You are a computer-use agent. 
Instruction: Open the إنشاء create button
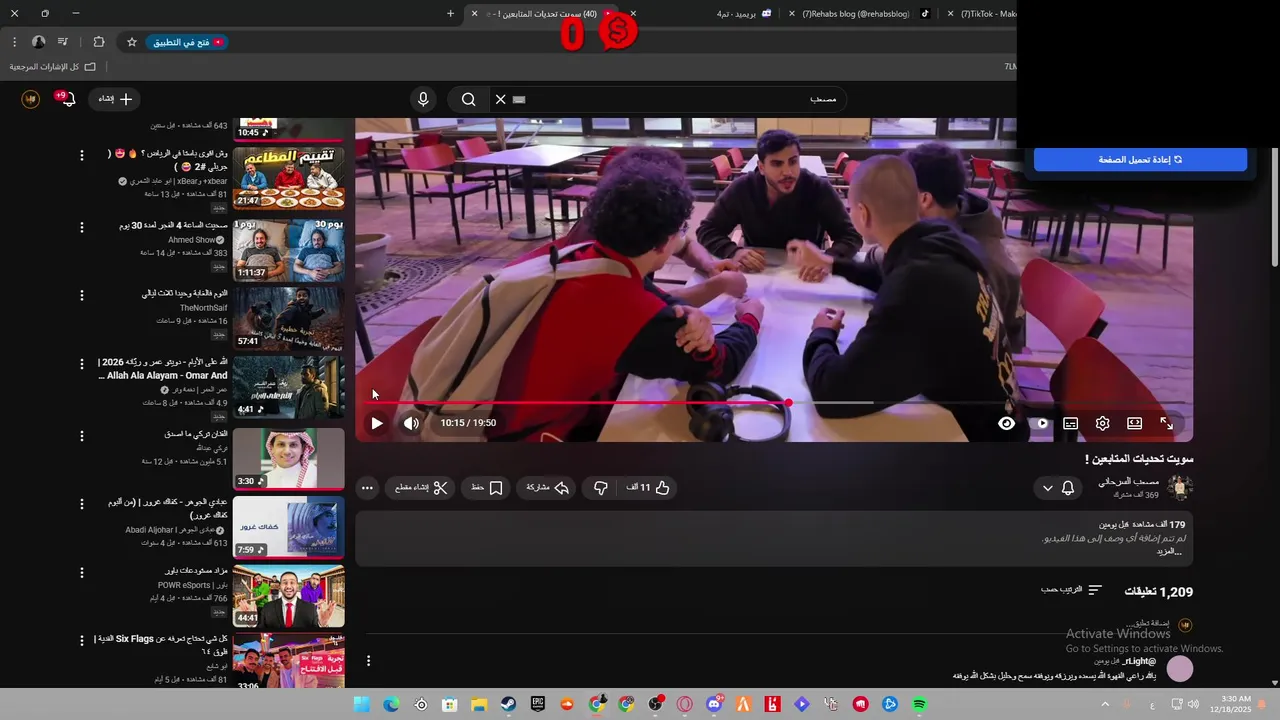point(115,99)
